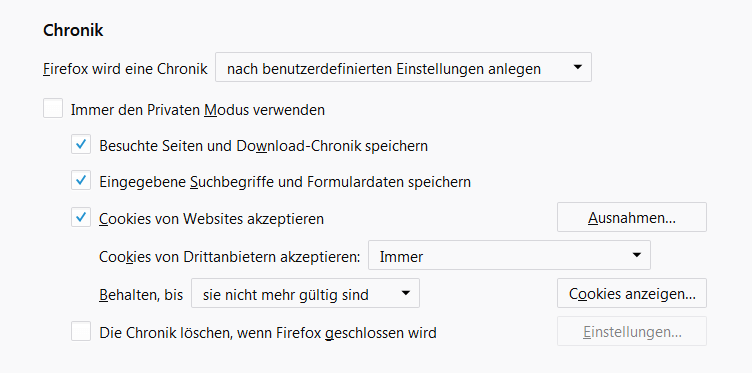Click the arrow icon on the 'Immer' combo box
This screenshot has width=752, height=373.
point(636,255)
